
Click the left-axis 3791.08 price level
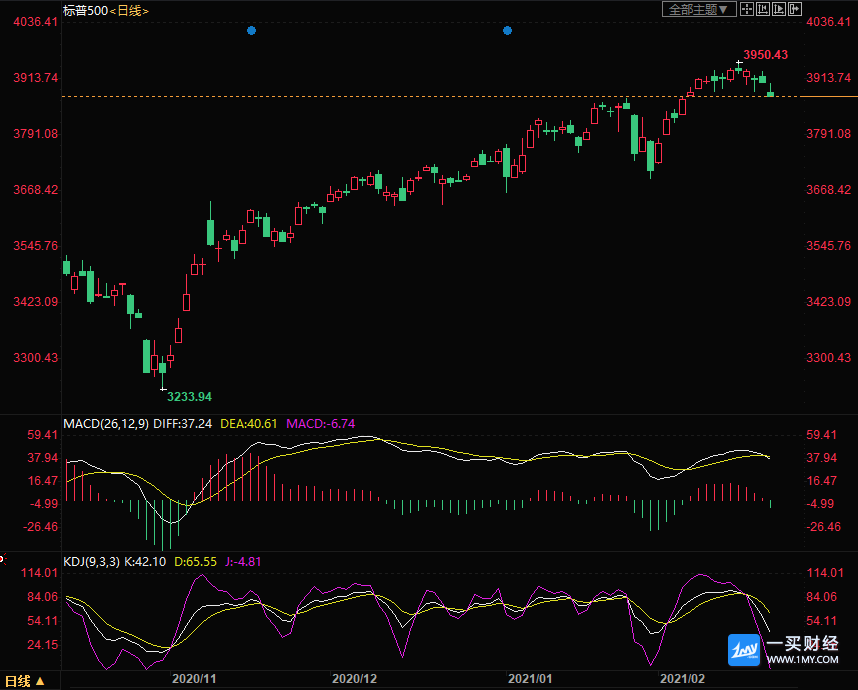pos(36,134)
